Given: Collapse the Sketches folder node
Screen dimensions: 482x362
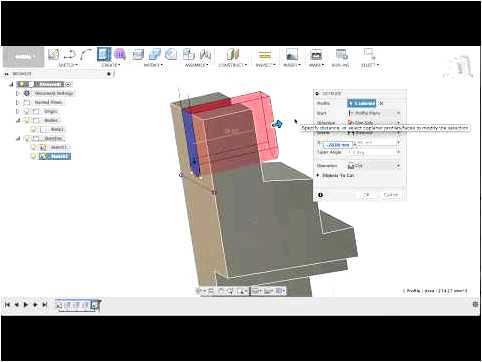Looking at the screenshot, I should click(x=18, y=138).
